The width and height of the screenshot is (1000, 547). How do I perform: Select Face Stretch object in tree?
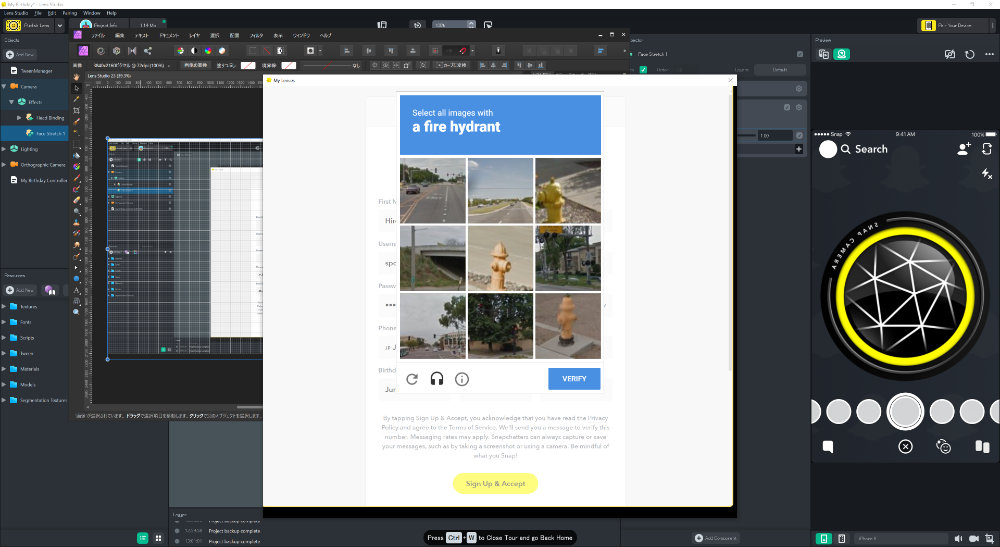pyautogui.click(x=35, y=133)
